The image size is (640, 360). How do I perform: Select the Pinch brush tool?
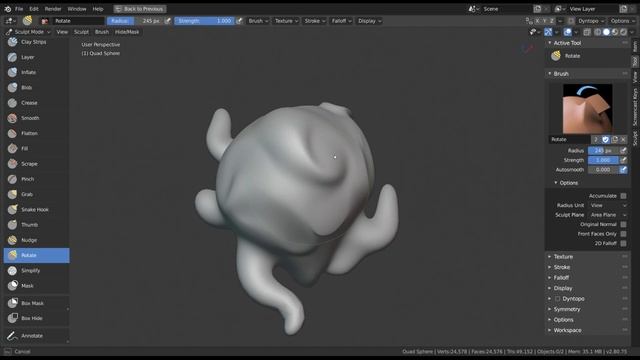click(36, 179)
